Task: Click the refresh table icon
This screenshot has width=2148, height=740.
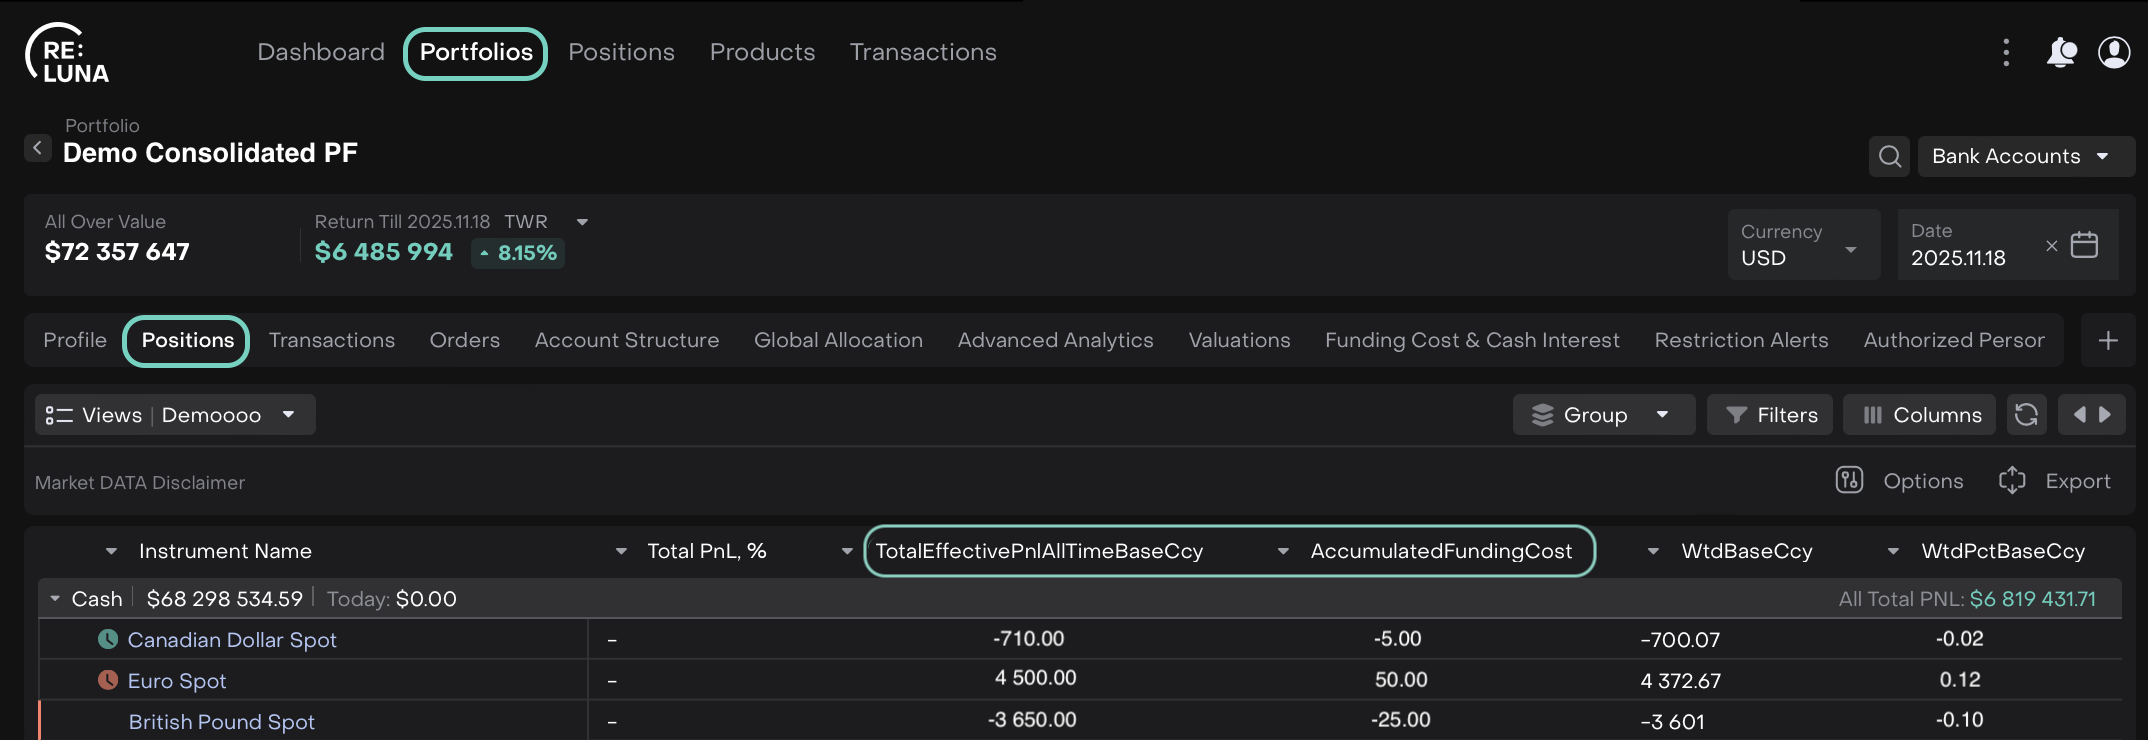Action: pyautogui.click(x=2026, y=415)
